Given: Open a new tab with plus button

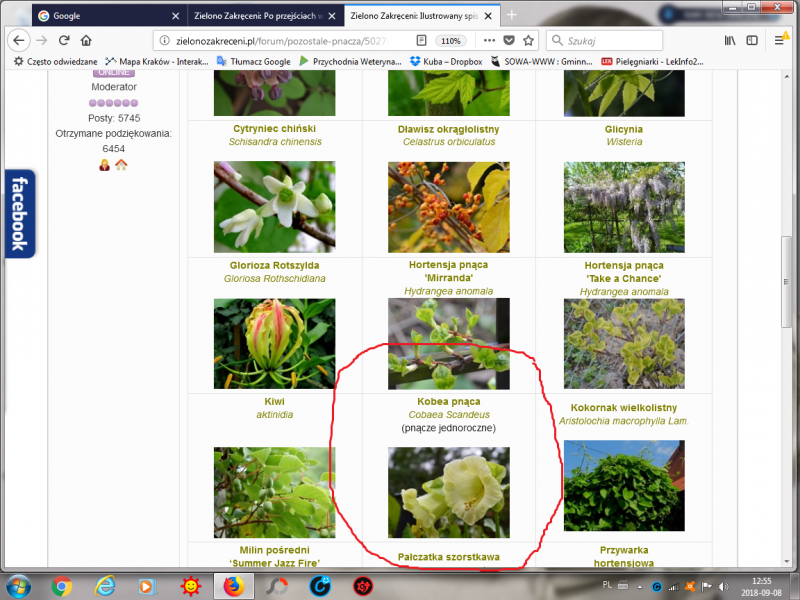Looking at the screenshot, I should (512, 16).
